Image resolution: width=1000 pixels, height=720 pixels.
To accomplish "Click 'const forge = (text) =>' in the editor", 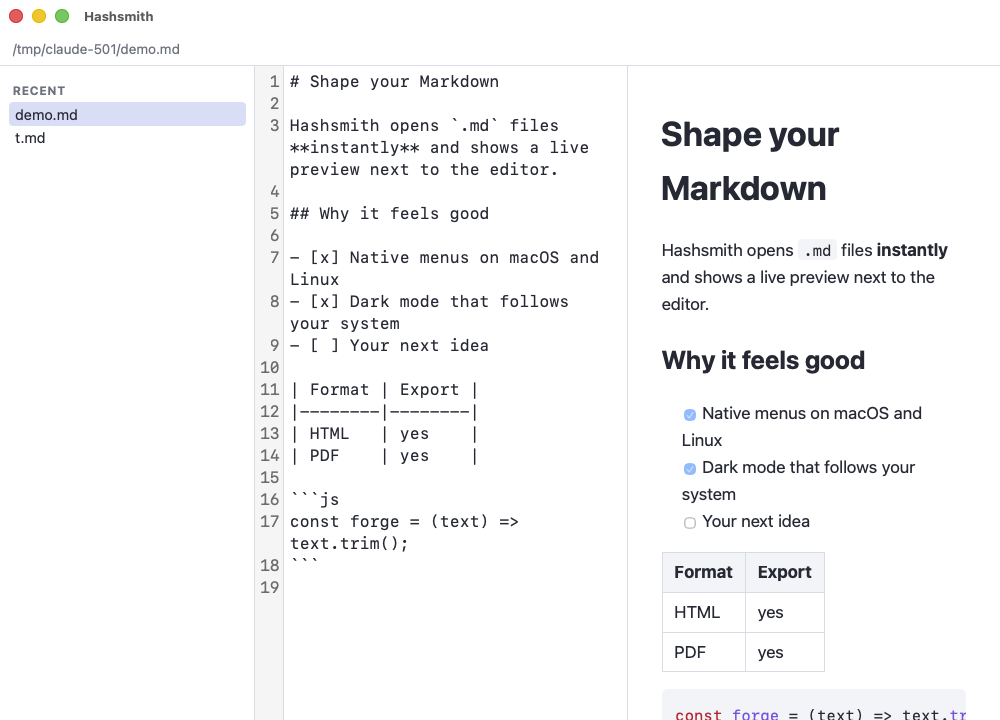I will click(x=404, y=522).
